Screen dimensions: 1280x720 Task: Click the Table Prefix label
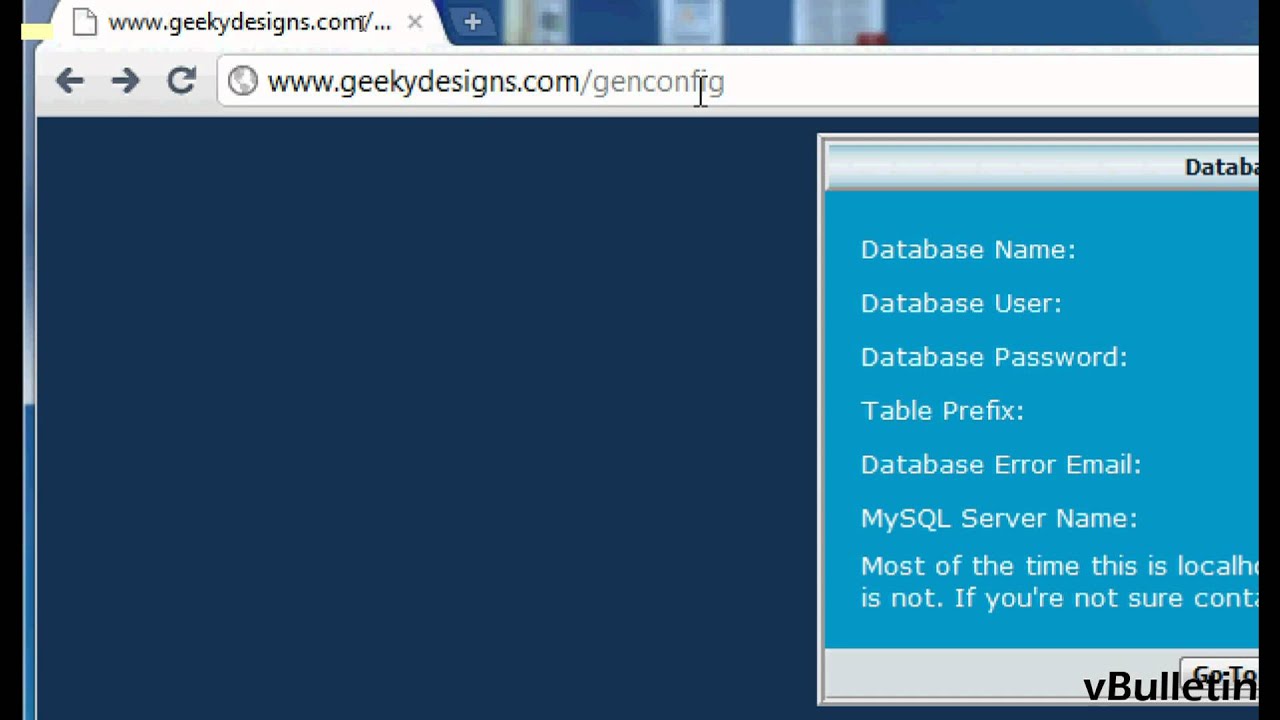click(x=942, y=411)
